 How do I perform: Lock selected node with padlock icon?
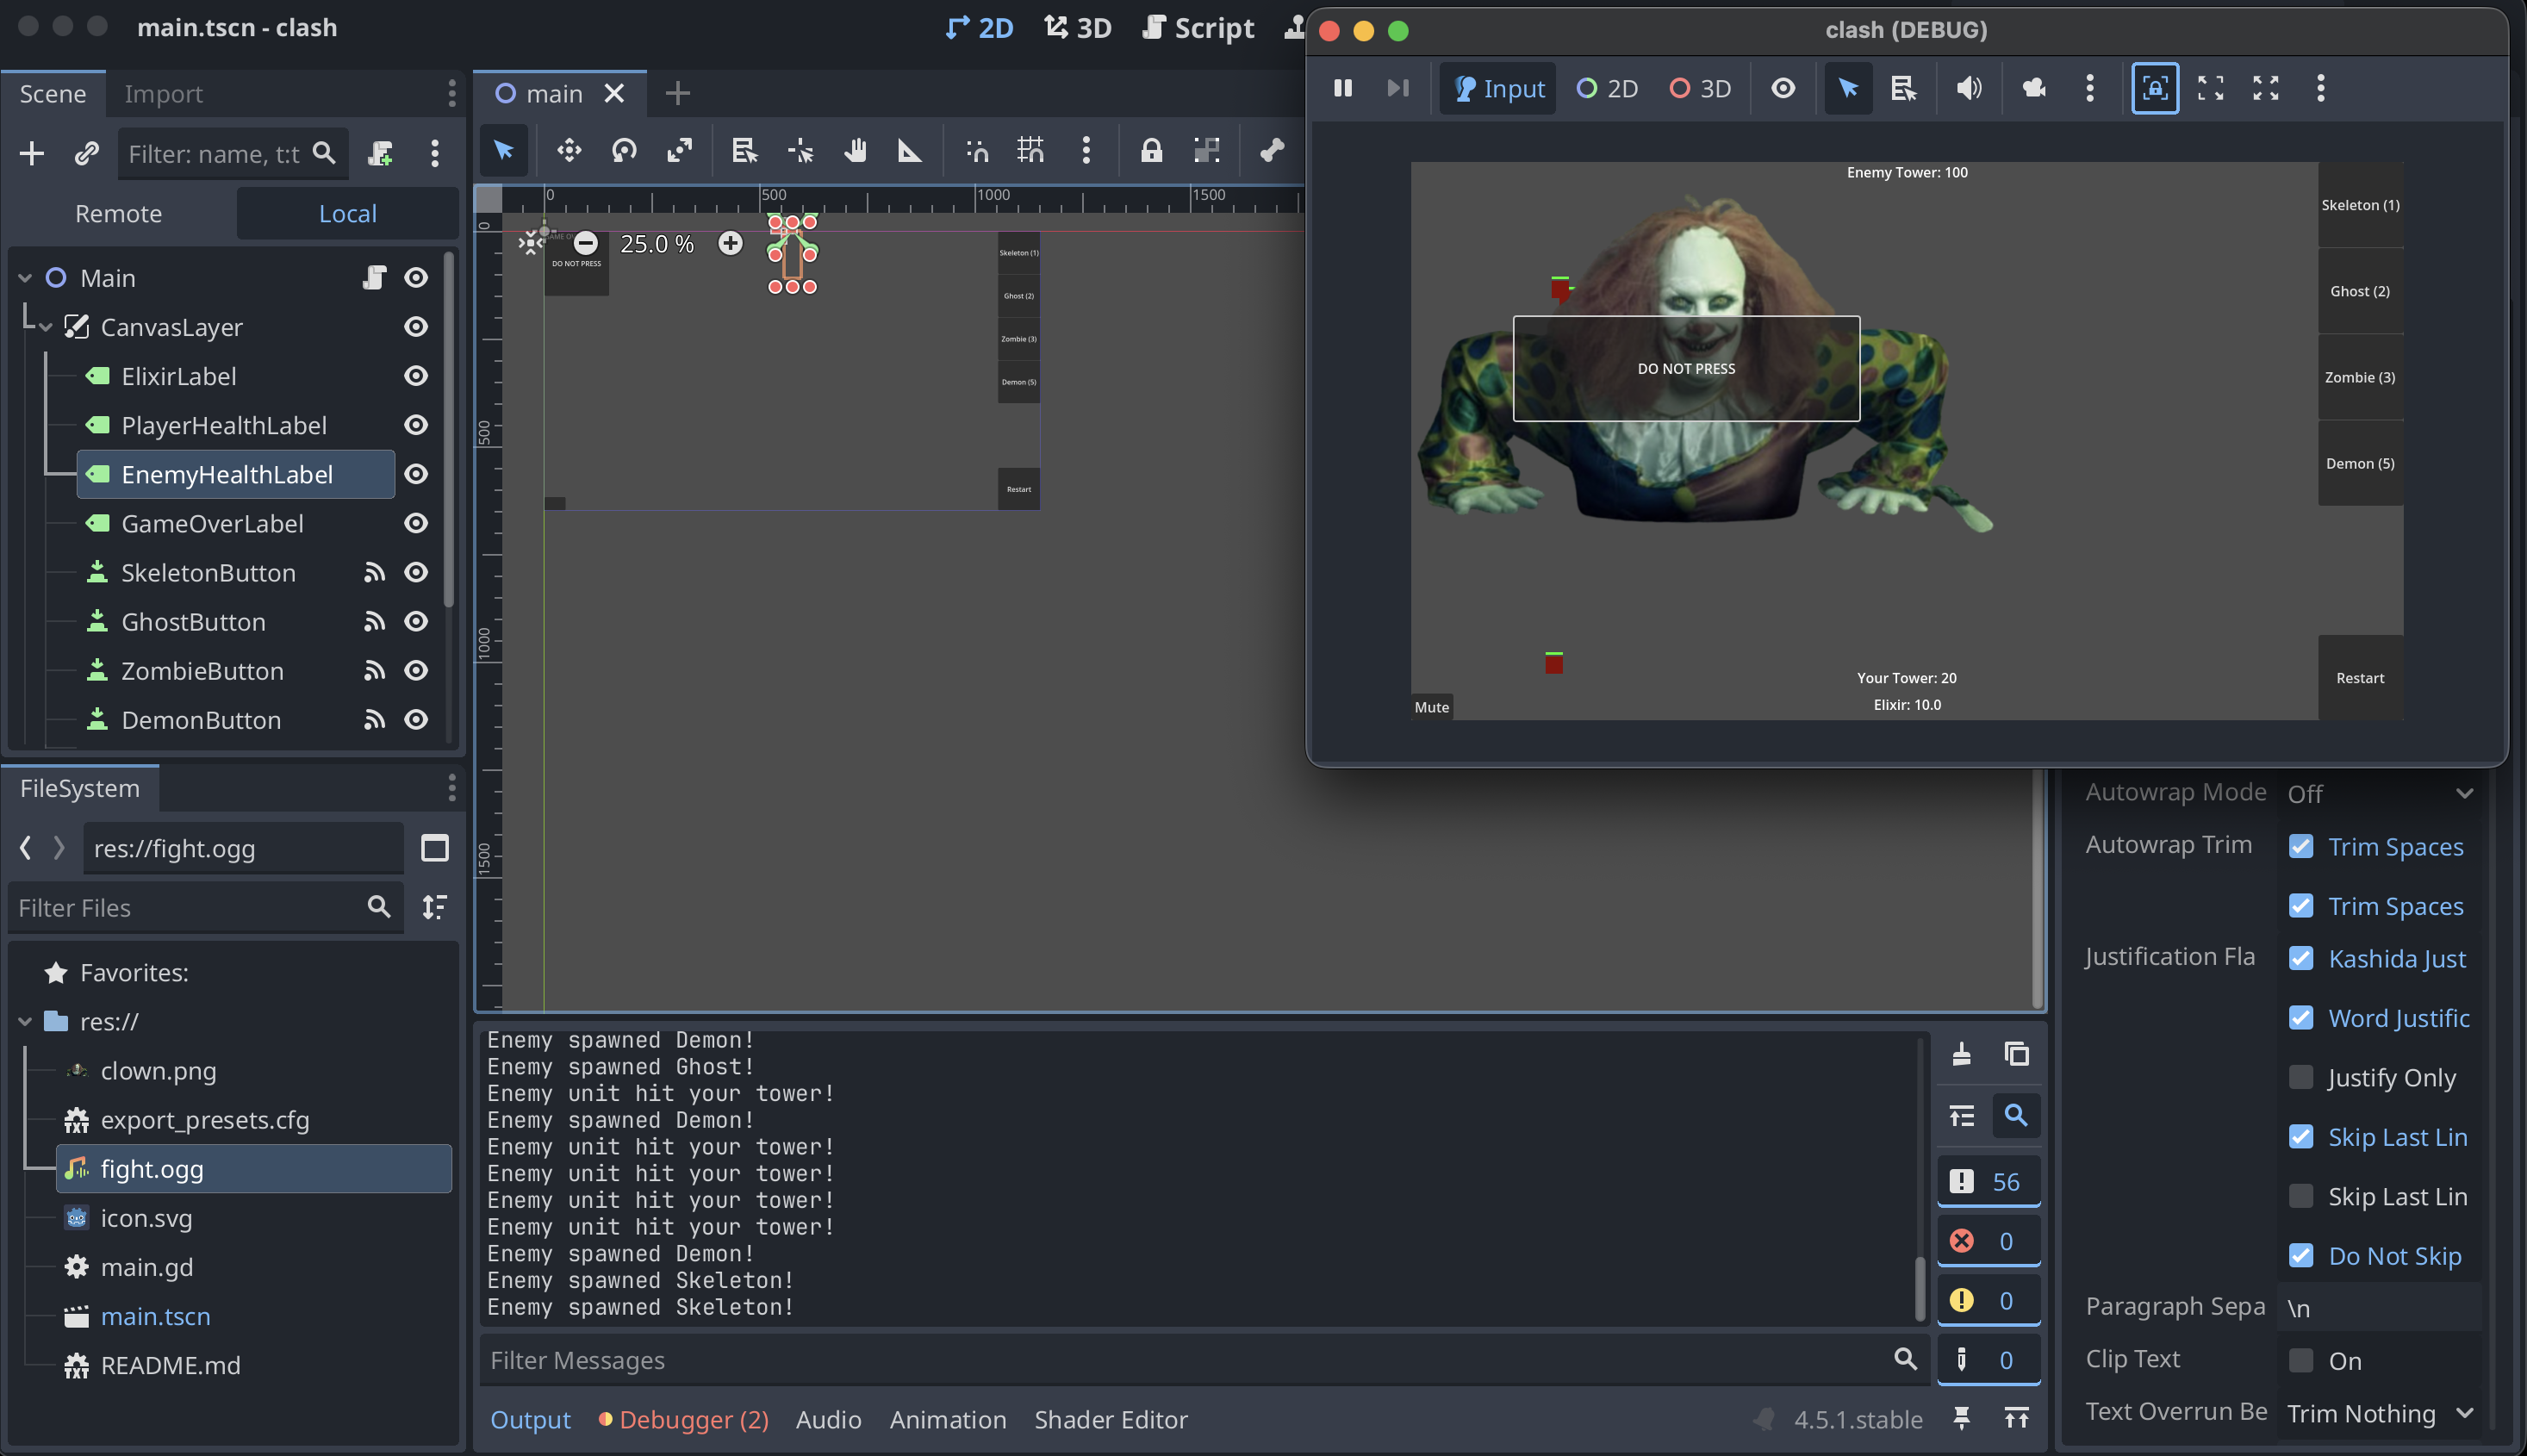(1151, 151)
